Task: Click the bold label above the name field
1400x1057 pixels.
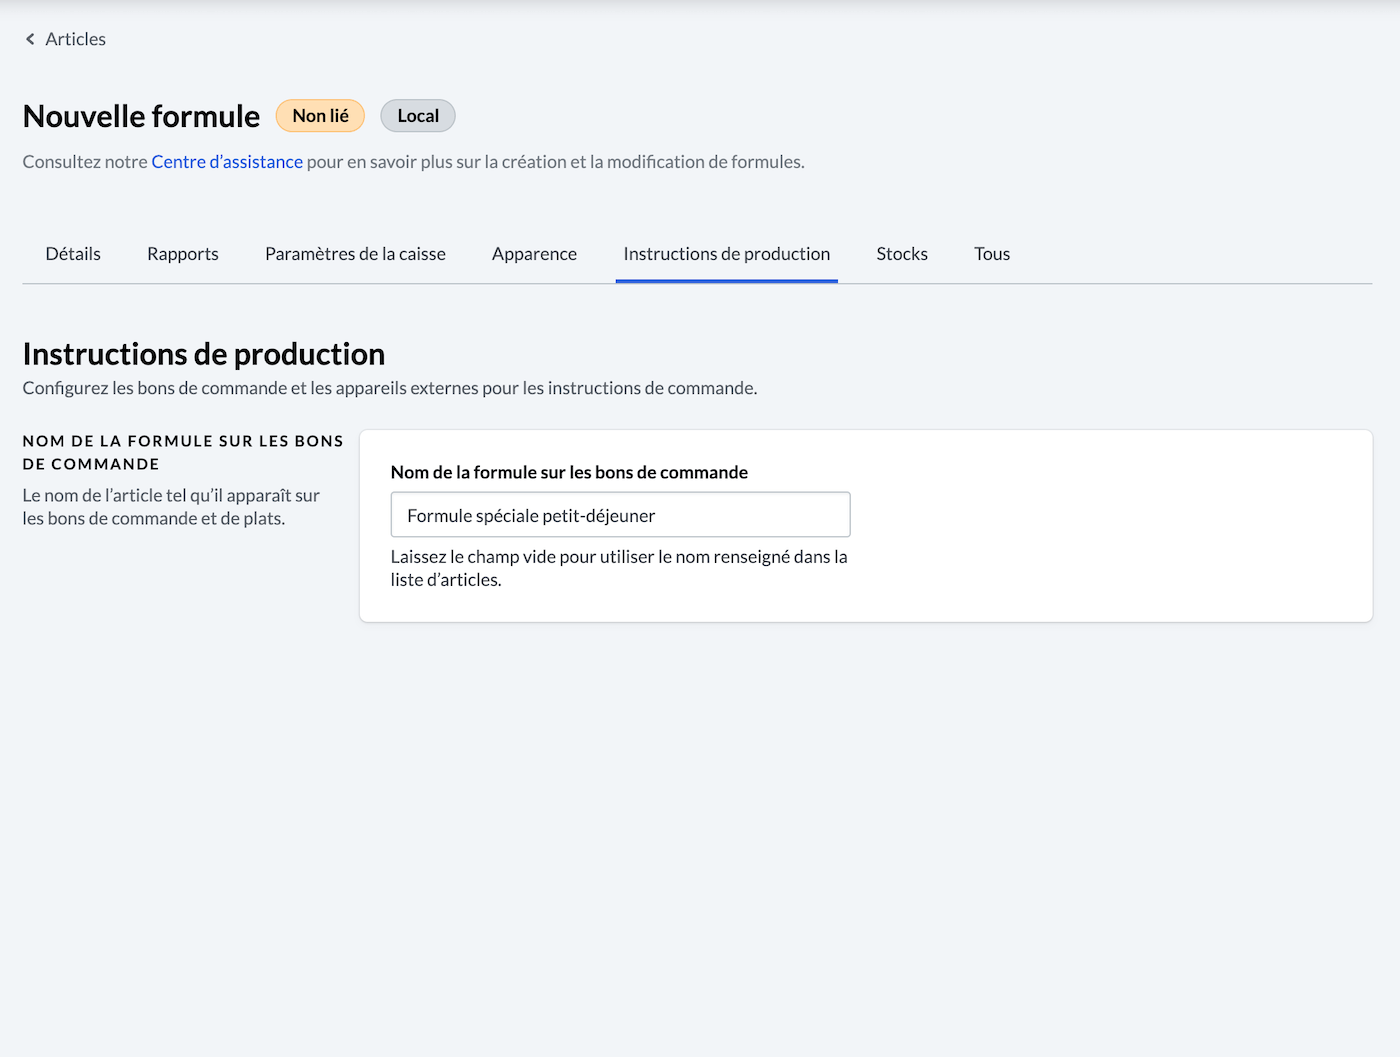Action: pos(569,472)
